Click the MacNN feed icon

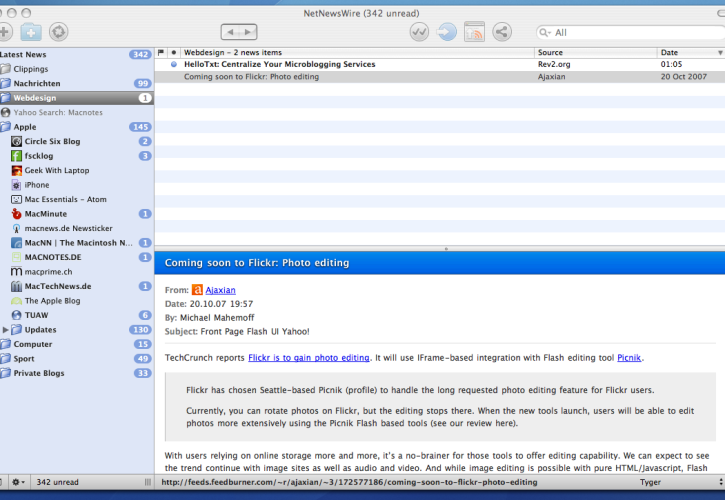point(16,243)
